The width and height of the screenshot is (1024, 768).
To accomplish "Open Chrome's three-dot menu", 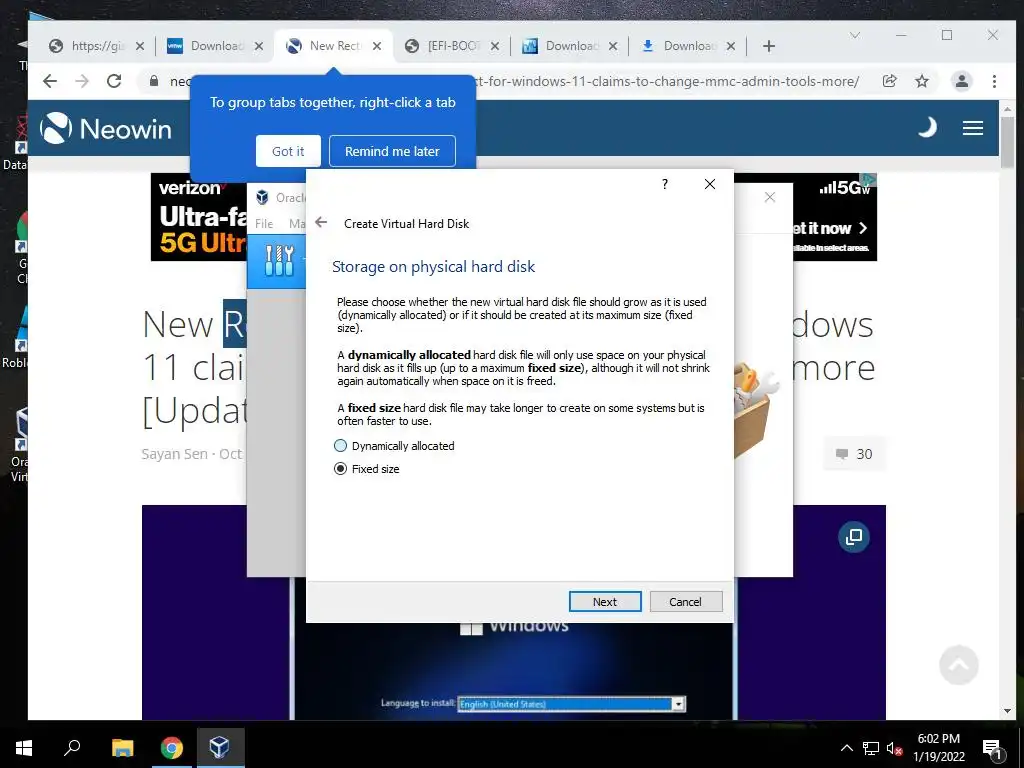I will [994, 81].
